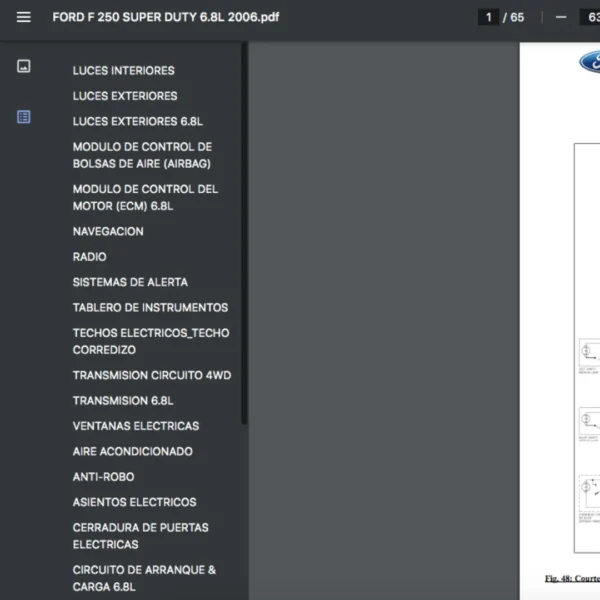The height and width of the screenshot is (600, 600).
Task: Click the PDF file name title
Action: click(166, 17)
